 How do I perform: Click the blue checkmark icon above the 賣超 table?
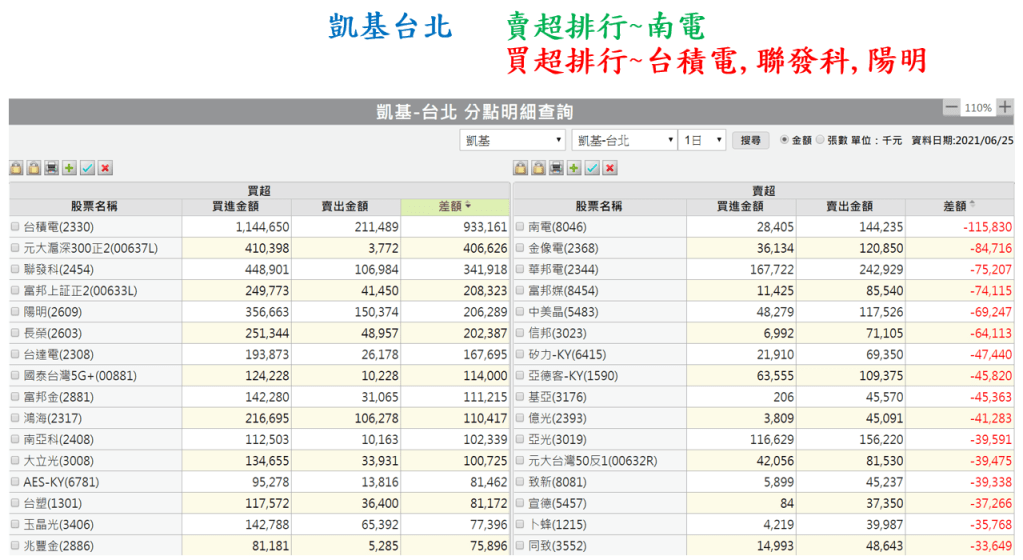592,168
